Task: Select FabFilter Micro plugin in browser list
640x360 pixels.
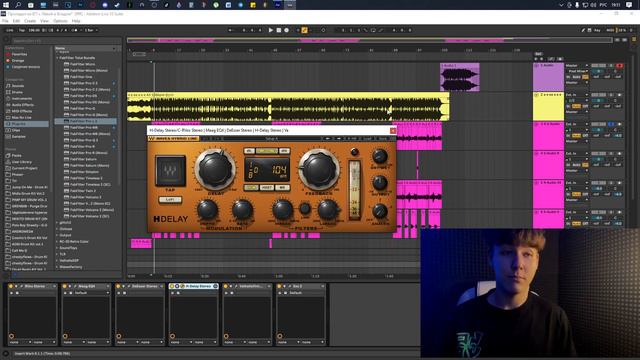Action: tap(82, 64)
